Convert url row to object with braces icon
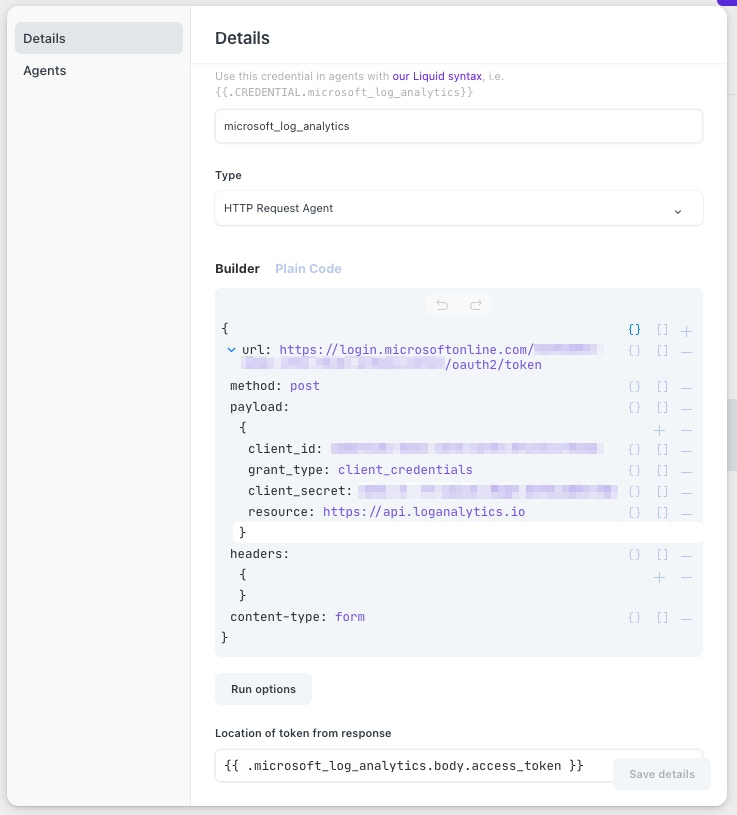Viewport: 737px width, 815px height. 634,351
